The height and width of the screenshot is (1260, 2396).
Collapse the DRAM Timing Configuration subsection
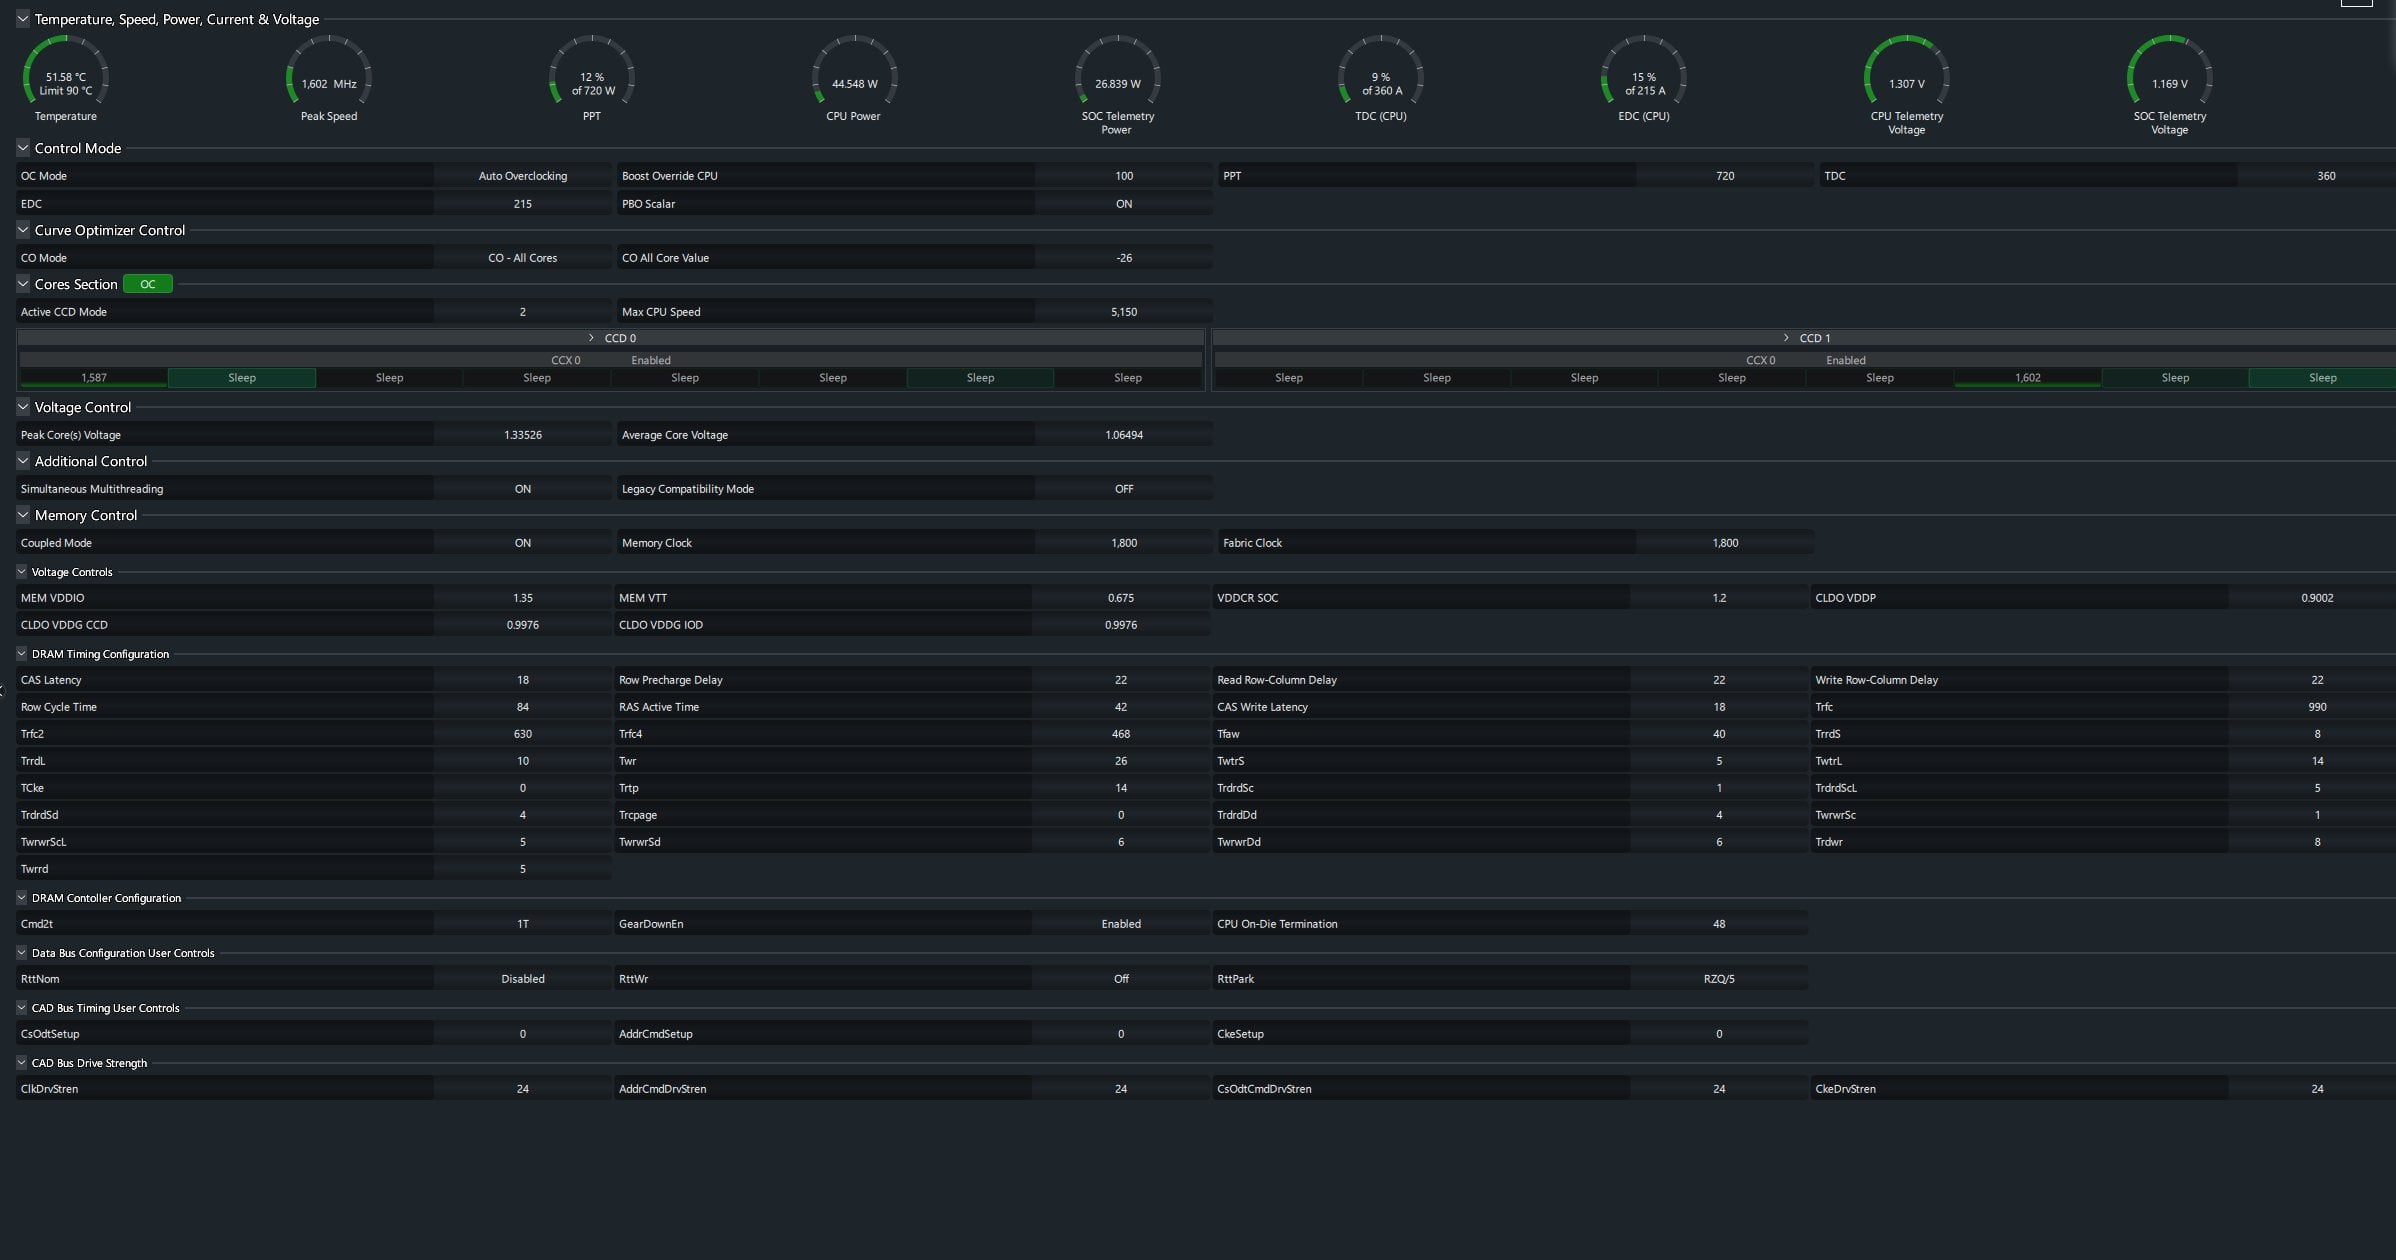[22, 654]
